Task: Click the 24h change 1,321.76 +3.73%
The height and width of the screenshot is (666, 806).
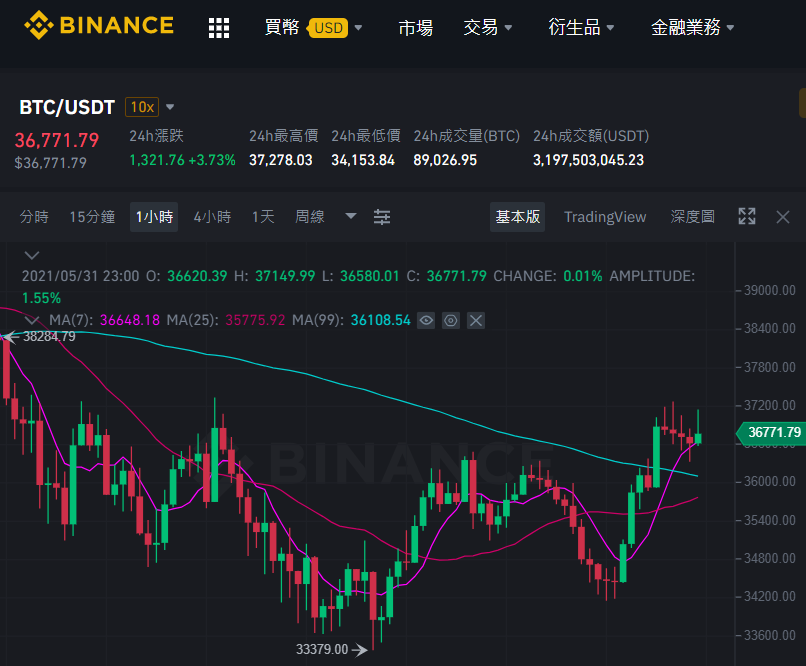Action: (182, 160)
